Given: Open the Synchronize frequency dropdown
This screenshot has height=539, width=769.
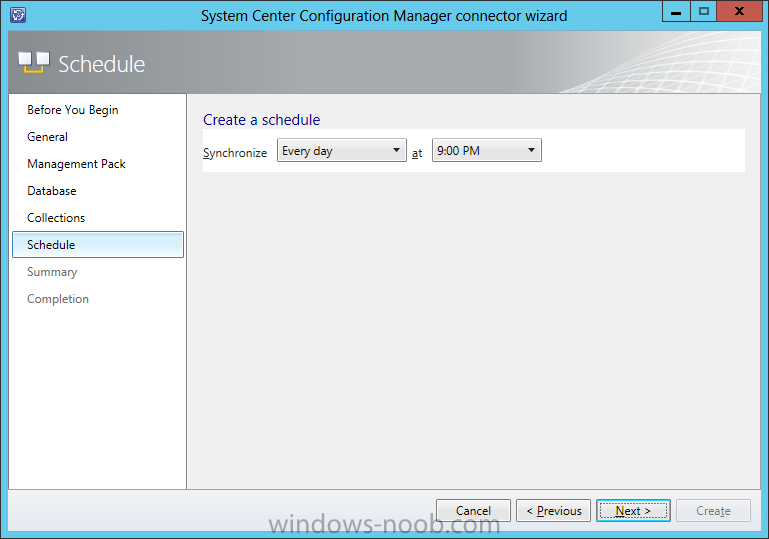Looking at the screenshot, I should [x=341, y=151].
